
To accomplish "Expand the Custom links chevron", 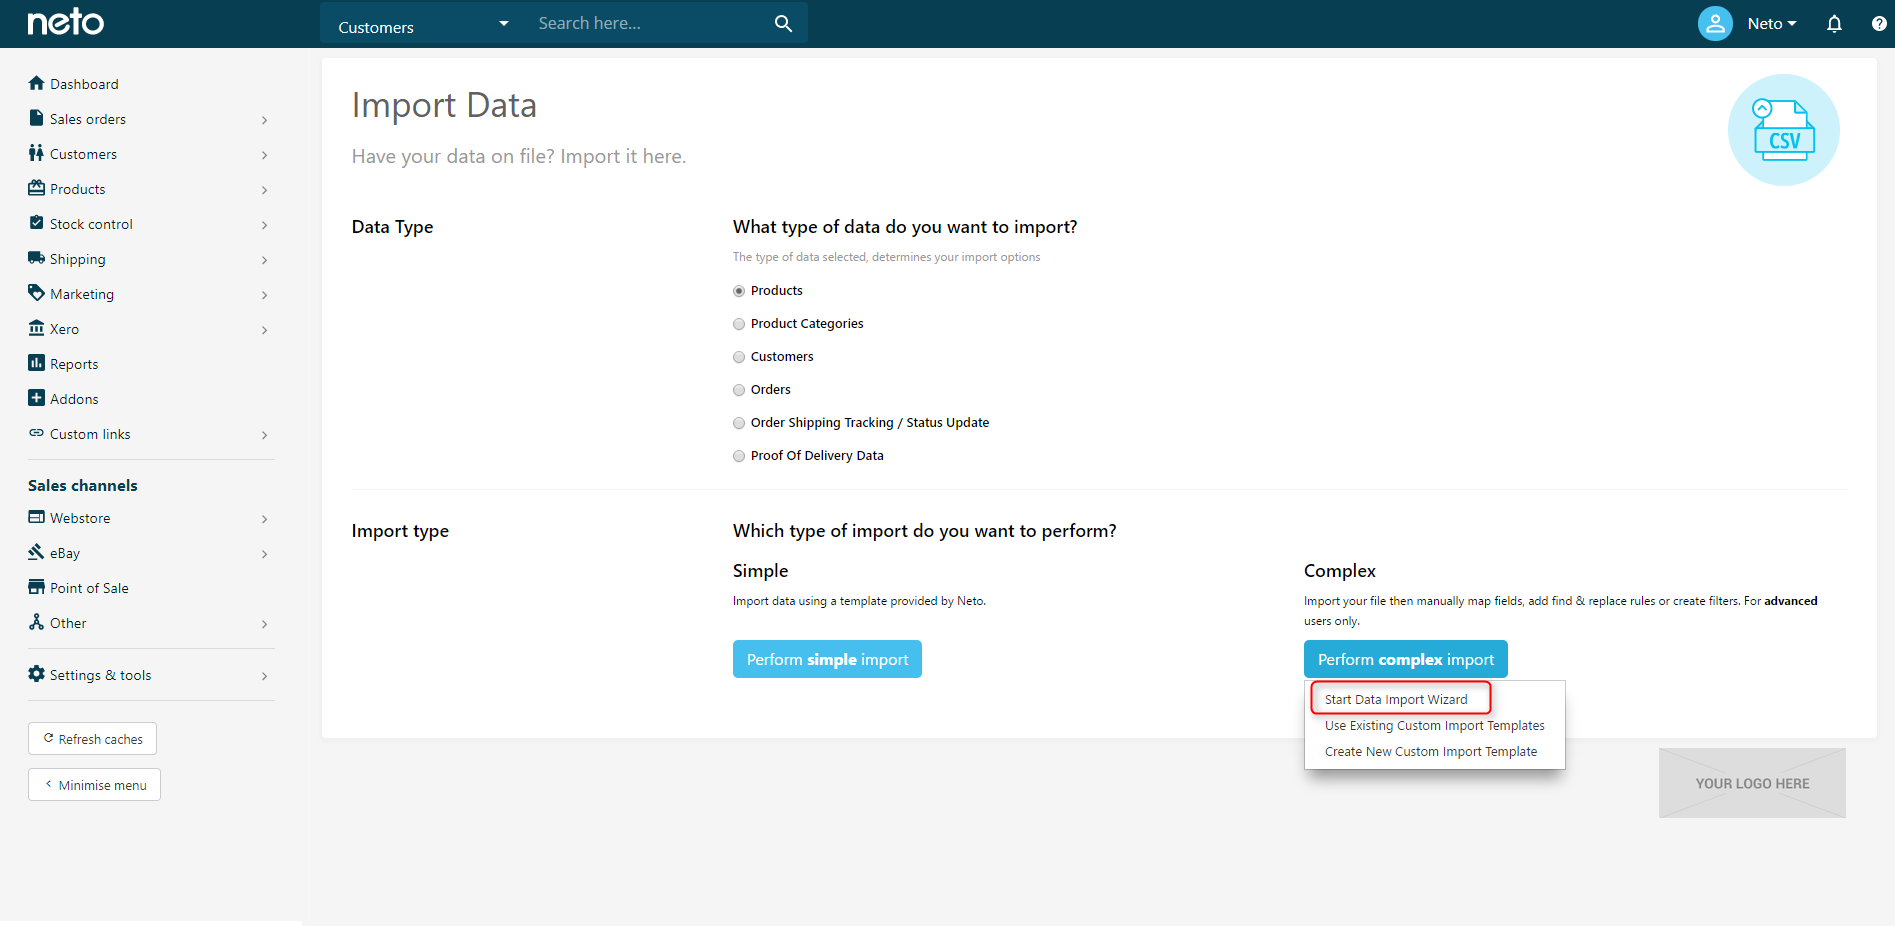I will (264, 435).
